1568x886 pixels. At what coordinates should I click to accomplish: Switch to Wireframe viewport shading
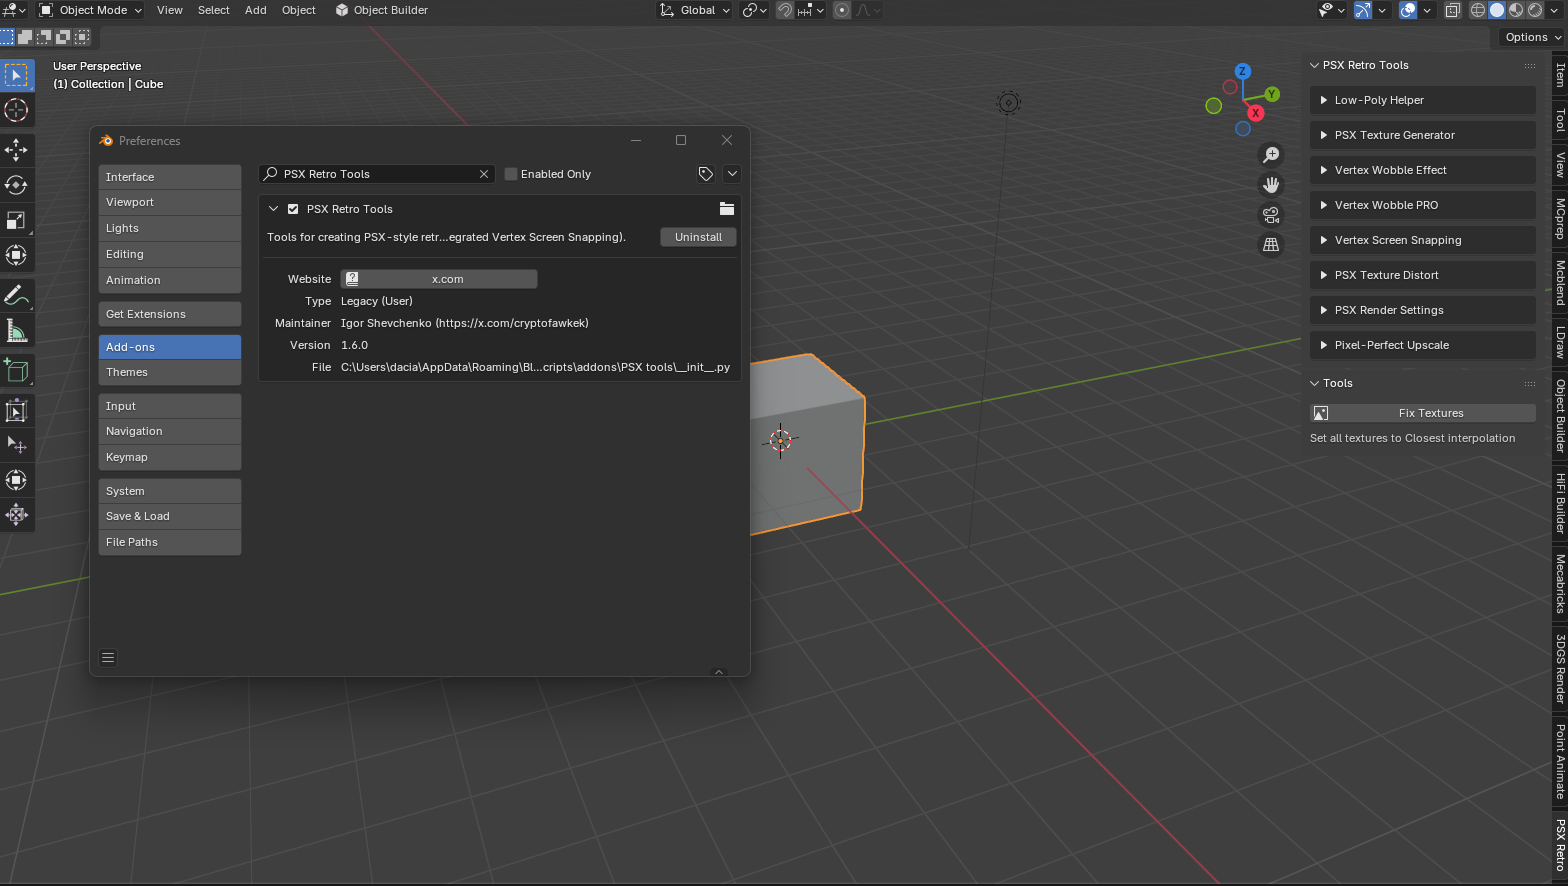coord(1478,10)
